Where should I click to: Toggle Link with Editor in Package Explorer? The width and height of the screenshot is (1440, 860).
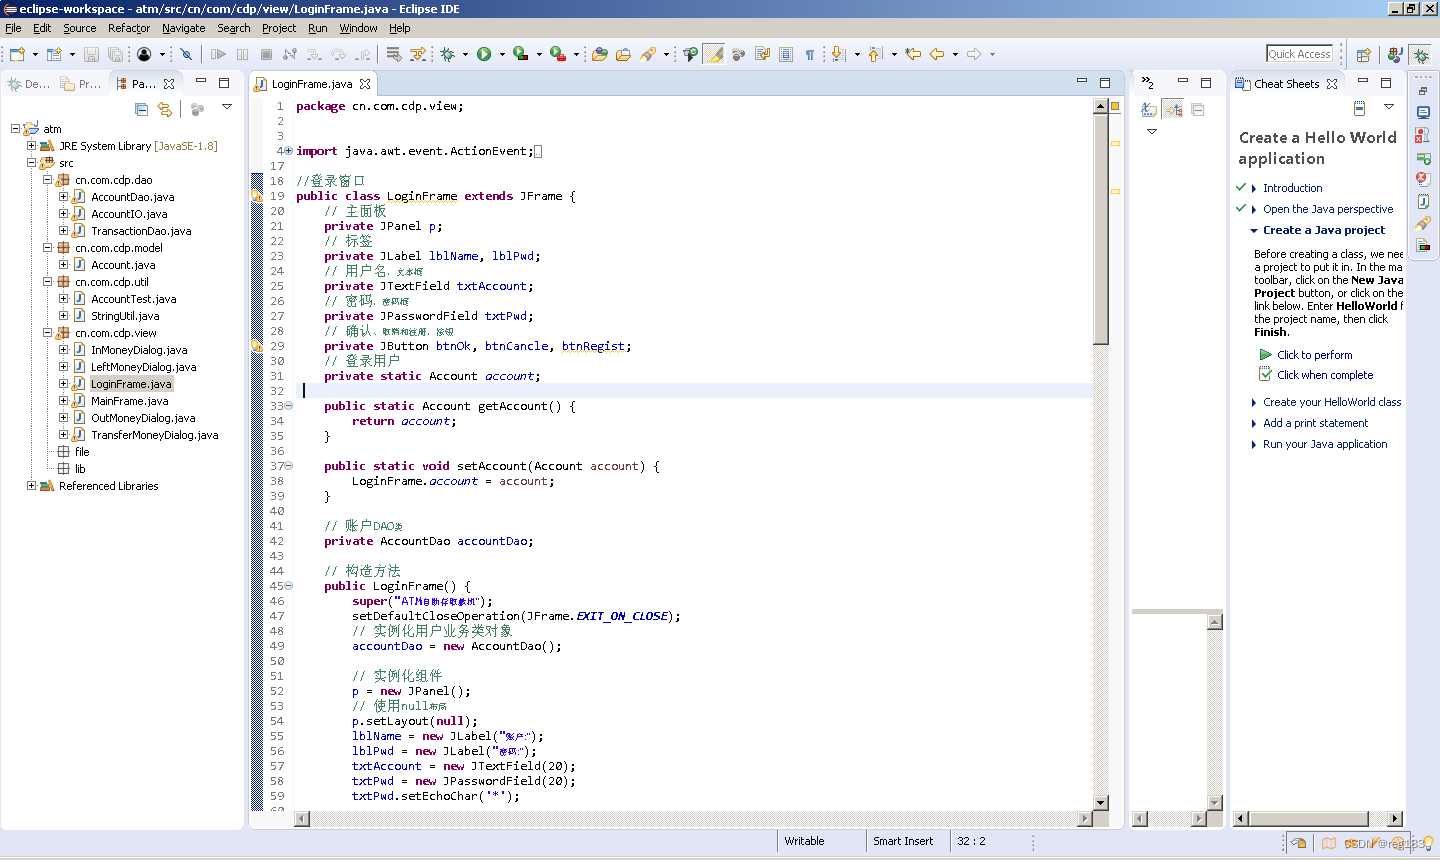tap(165, 108)
